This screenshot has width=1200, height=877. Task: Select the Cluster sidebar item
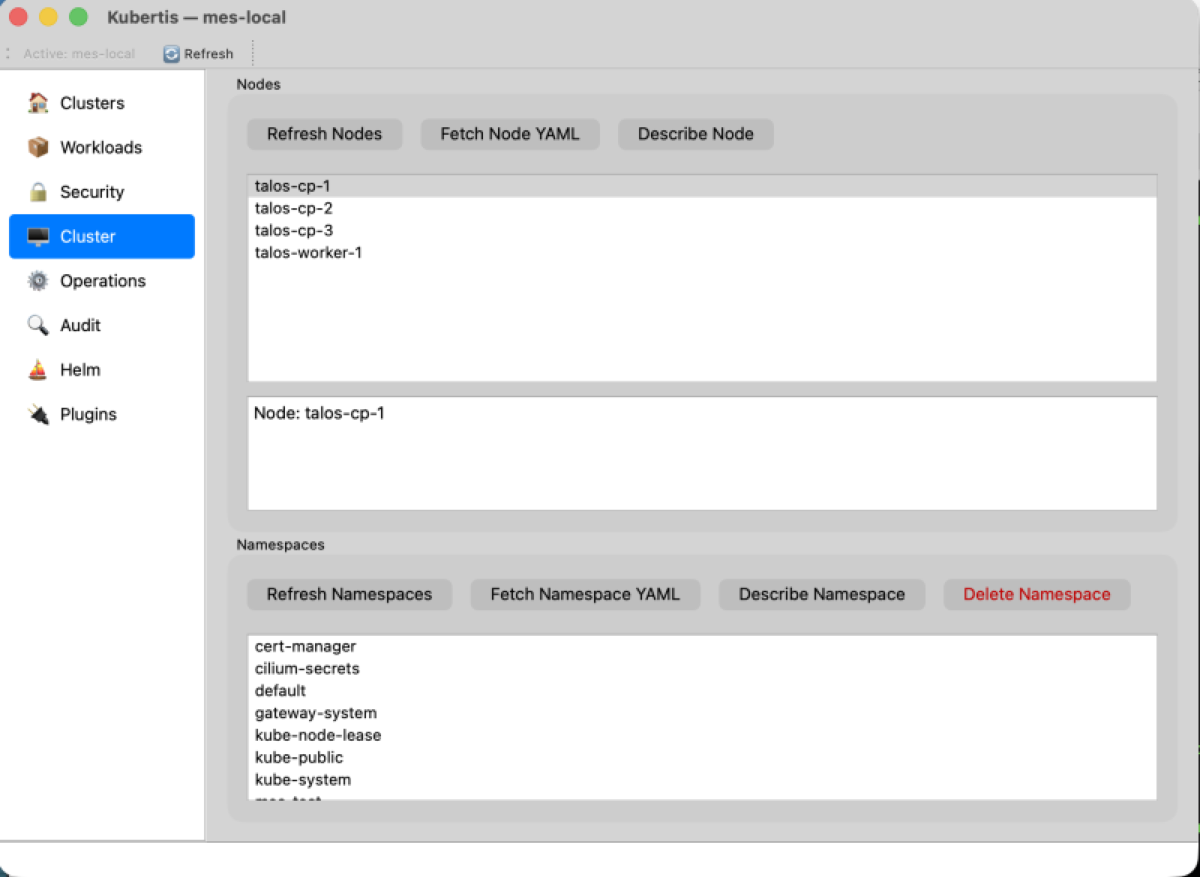[x=102, y=237]
